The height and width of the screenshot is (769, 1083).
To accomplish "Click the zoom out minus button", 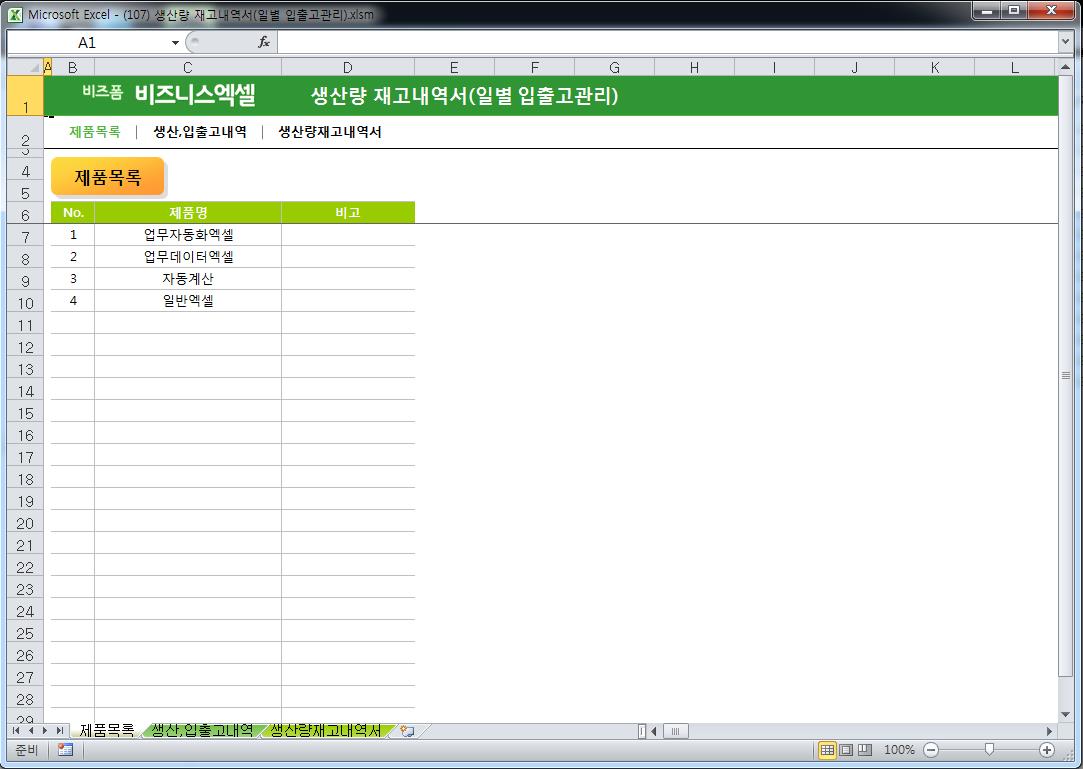I will [931, 750].
